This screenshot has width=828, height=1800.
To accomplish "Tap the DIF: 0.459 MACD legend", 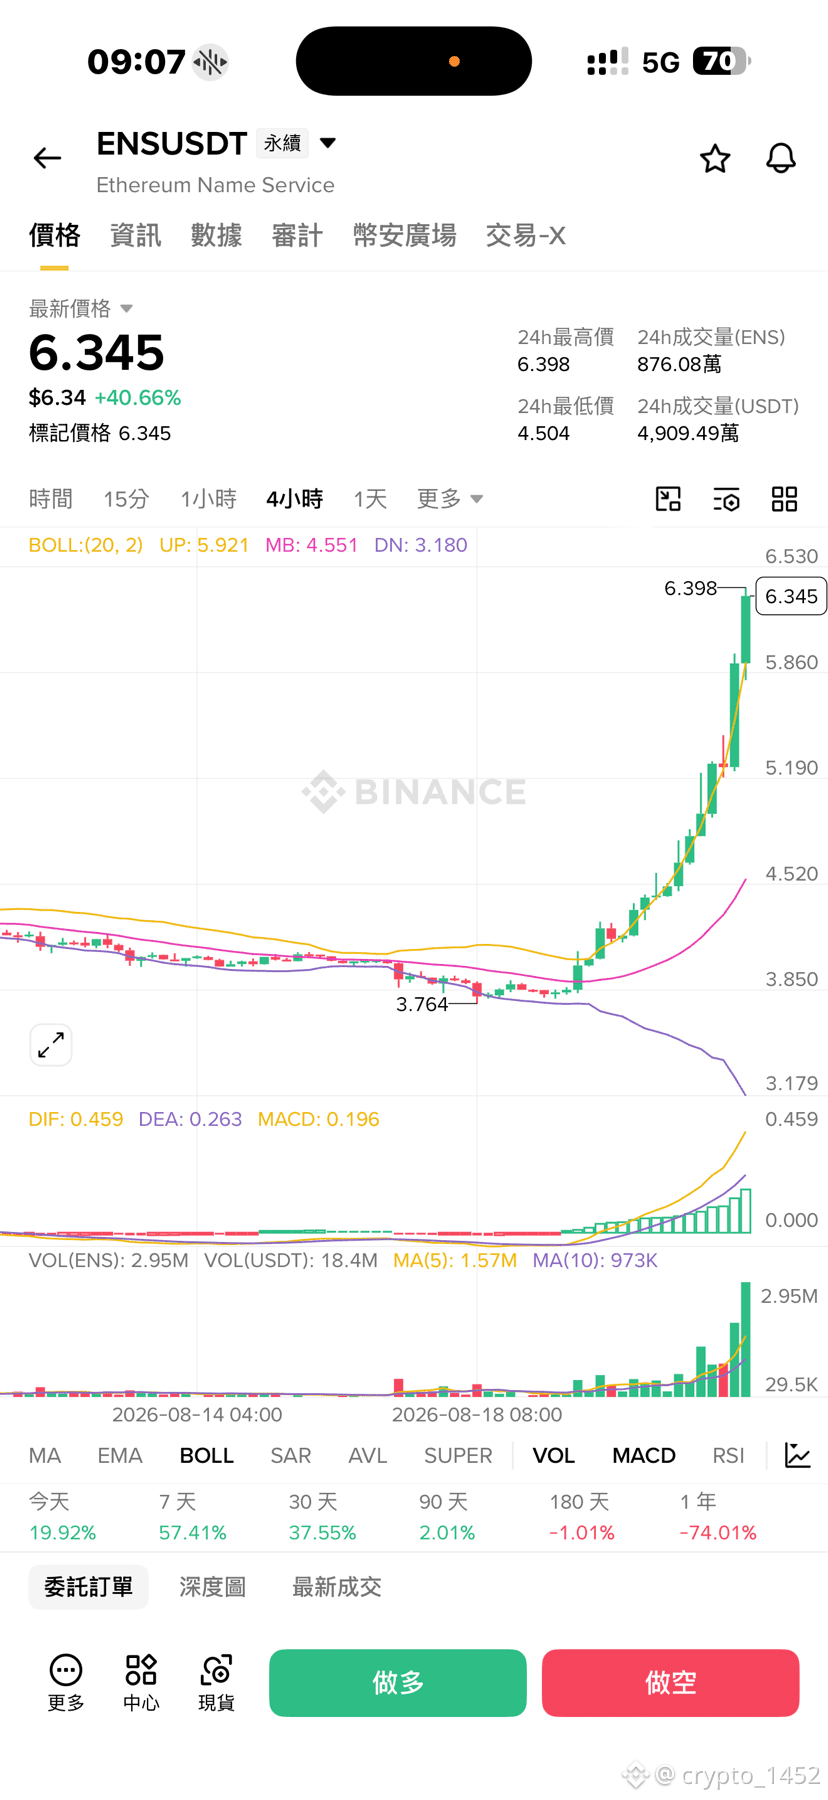I will click(x=76, y=1119).
